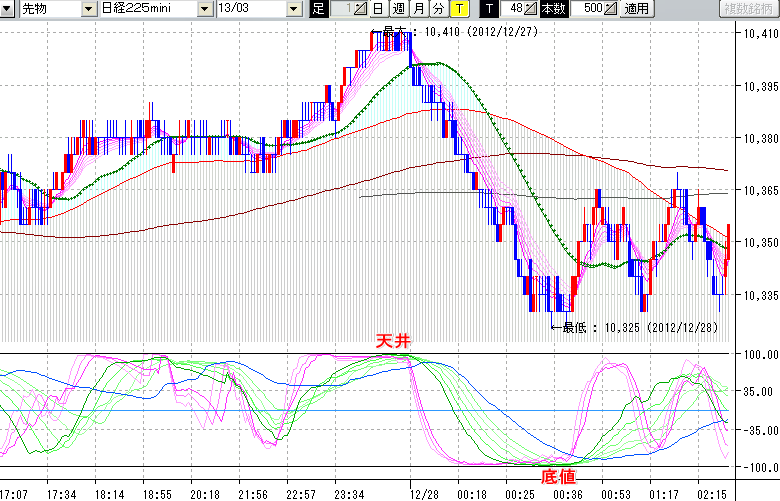Click the grayed-out 複数銘柄 button
The image size is (780, 501).
749,9
